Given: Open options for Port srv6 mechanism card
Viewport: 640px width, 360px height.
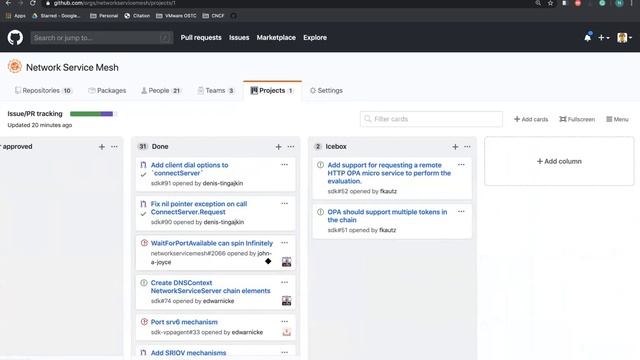Looking at the screenshot, I should 284,321.
